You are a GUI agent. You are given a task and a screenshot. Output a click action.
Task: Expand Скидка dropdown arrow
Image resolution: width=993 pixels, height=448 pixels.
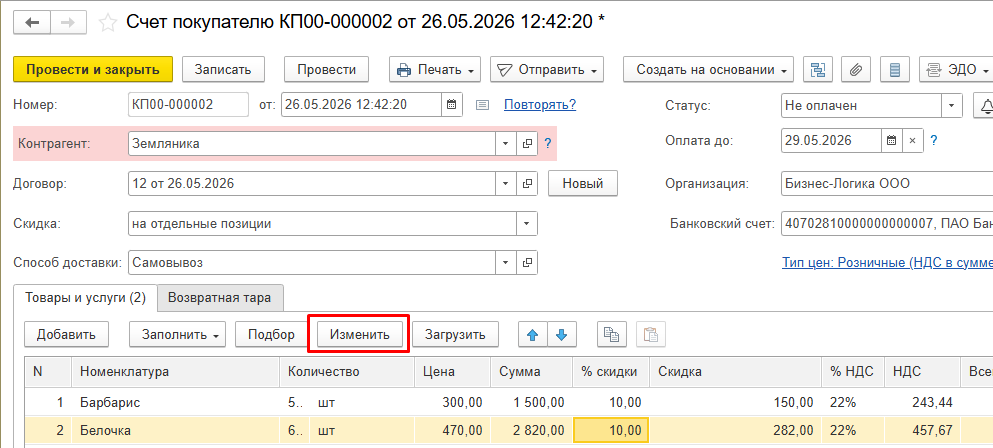click(x=527, y=223)
